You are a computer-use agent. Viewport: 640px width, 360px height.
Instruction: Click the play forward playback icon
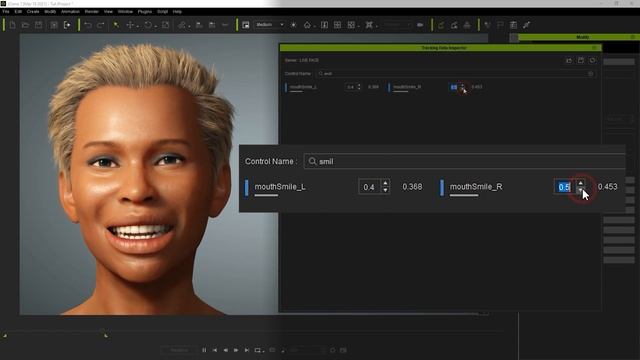click(x=236, y=350)
